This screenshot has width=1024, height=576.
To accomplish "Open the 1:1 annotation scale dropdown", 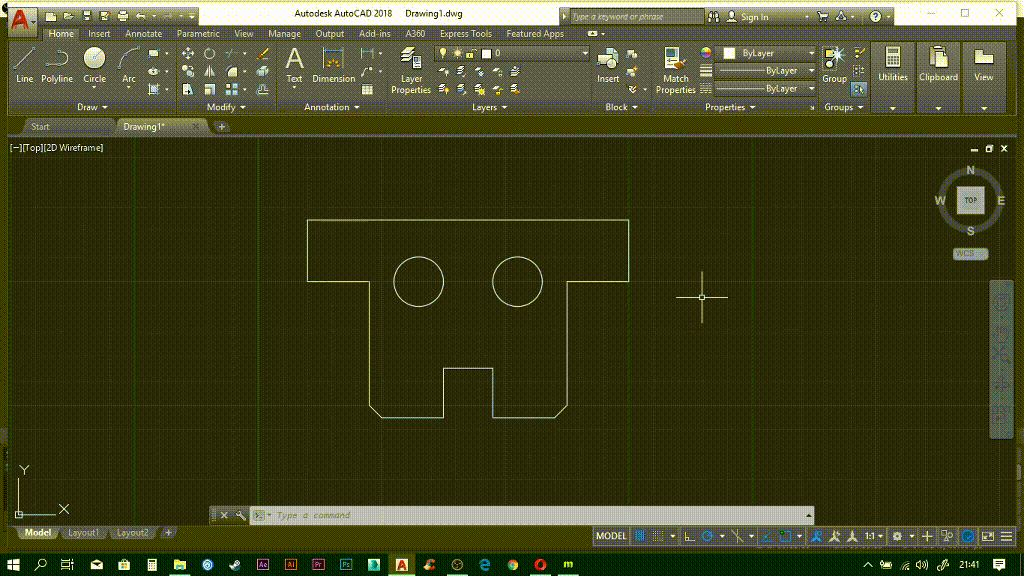I will coord(874,536).
